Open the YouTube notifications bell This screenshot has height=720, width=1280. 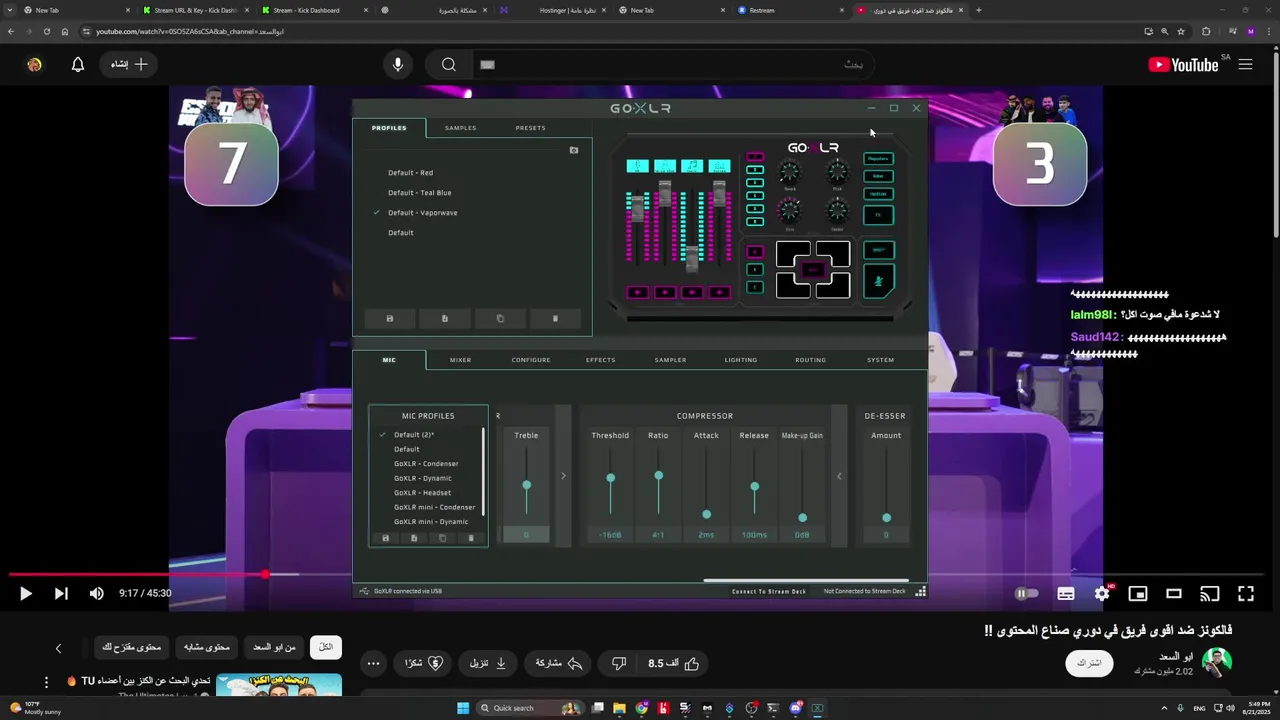[77, 64]
